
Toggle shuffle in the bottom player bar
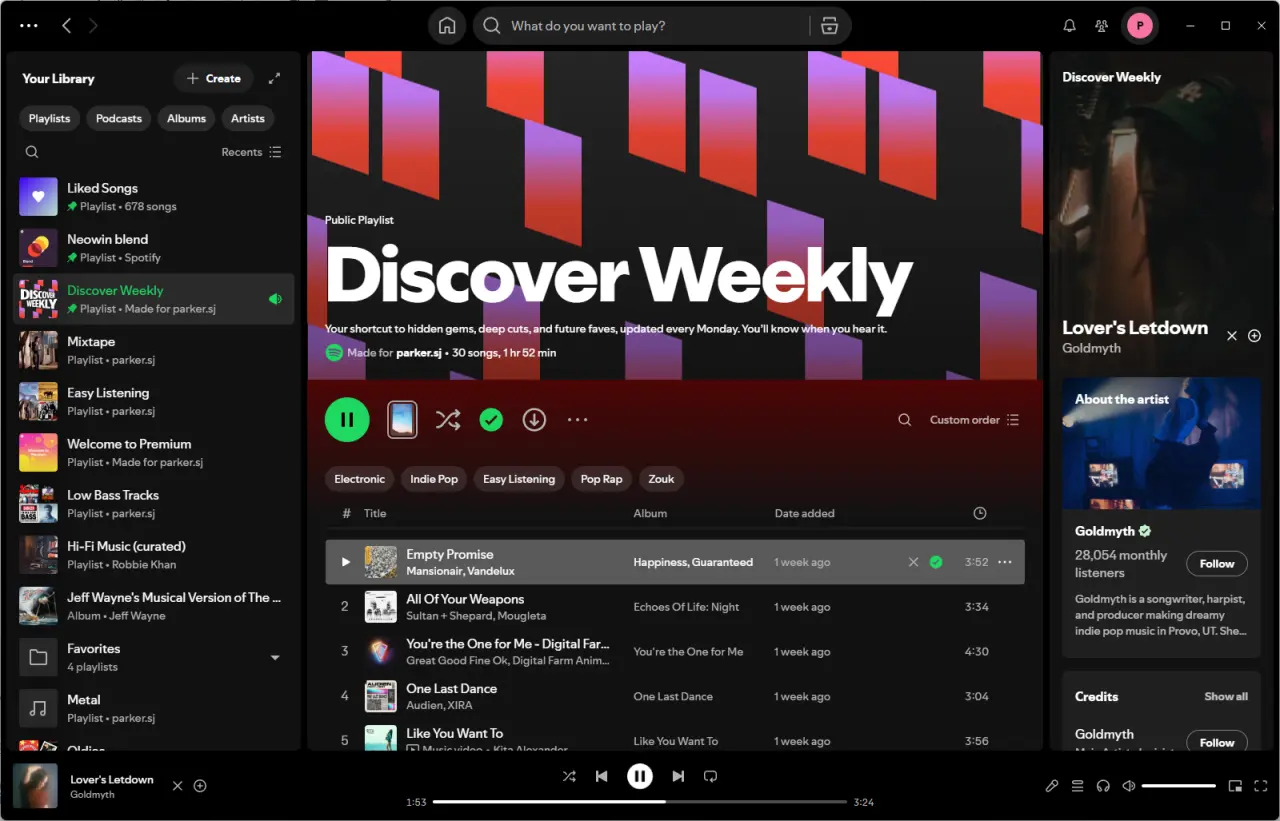click(x=569, y=776)
